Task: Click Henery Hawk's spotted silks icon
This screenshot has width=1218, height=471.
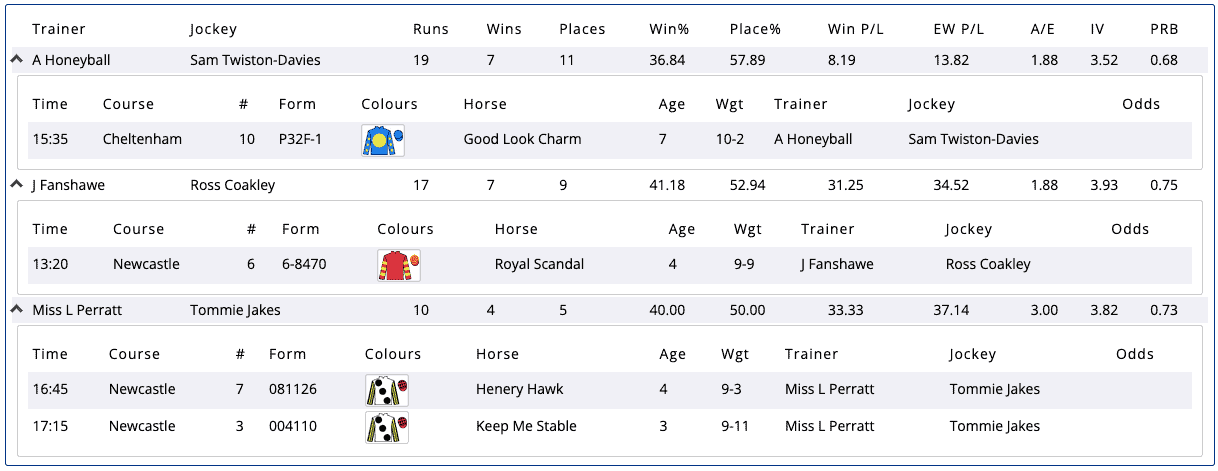Action: [x=387, y=390]
